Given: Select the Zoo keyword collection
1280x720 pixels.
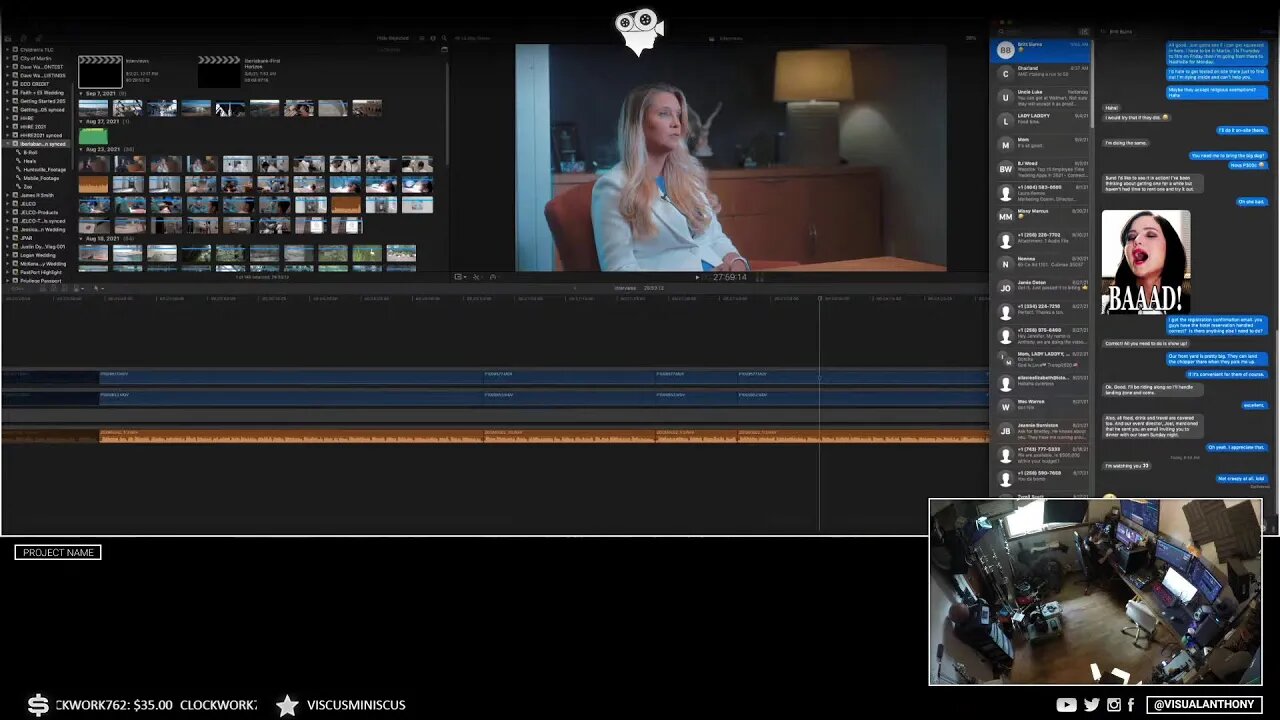Looking at the screenshot, I should (26, 186).
